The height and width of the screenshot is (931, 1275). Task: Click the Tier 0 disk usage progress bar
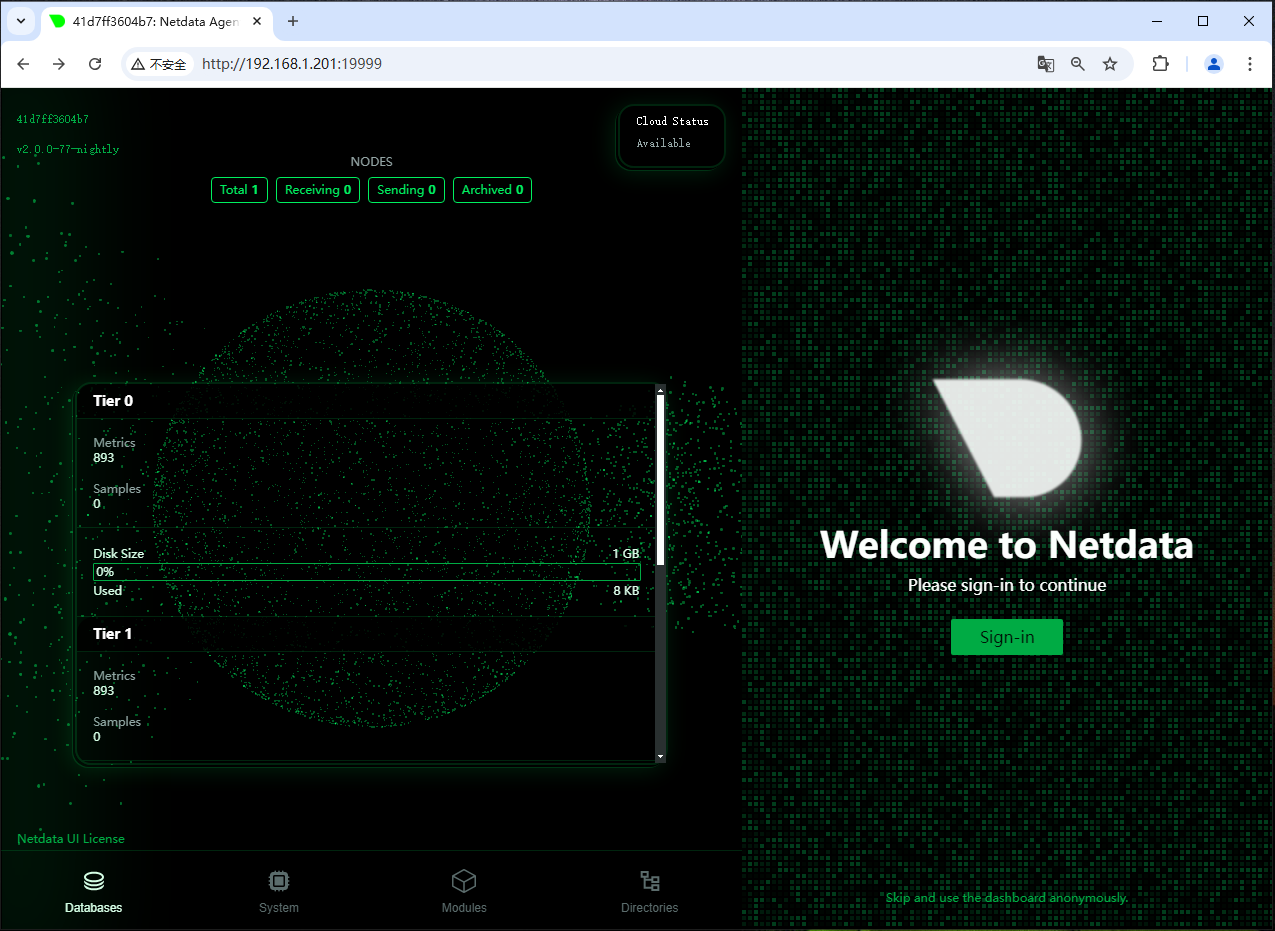(367, 572)
